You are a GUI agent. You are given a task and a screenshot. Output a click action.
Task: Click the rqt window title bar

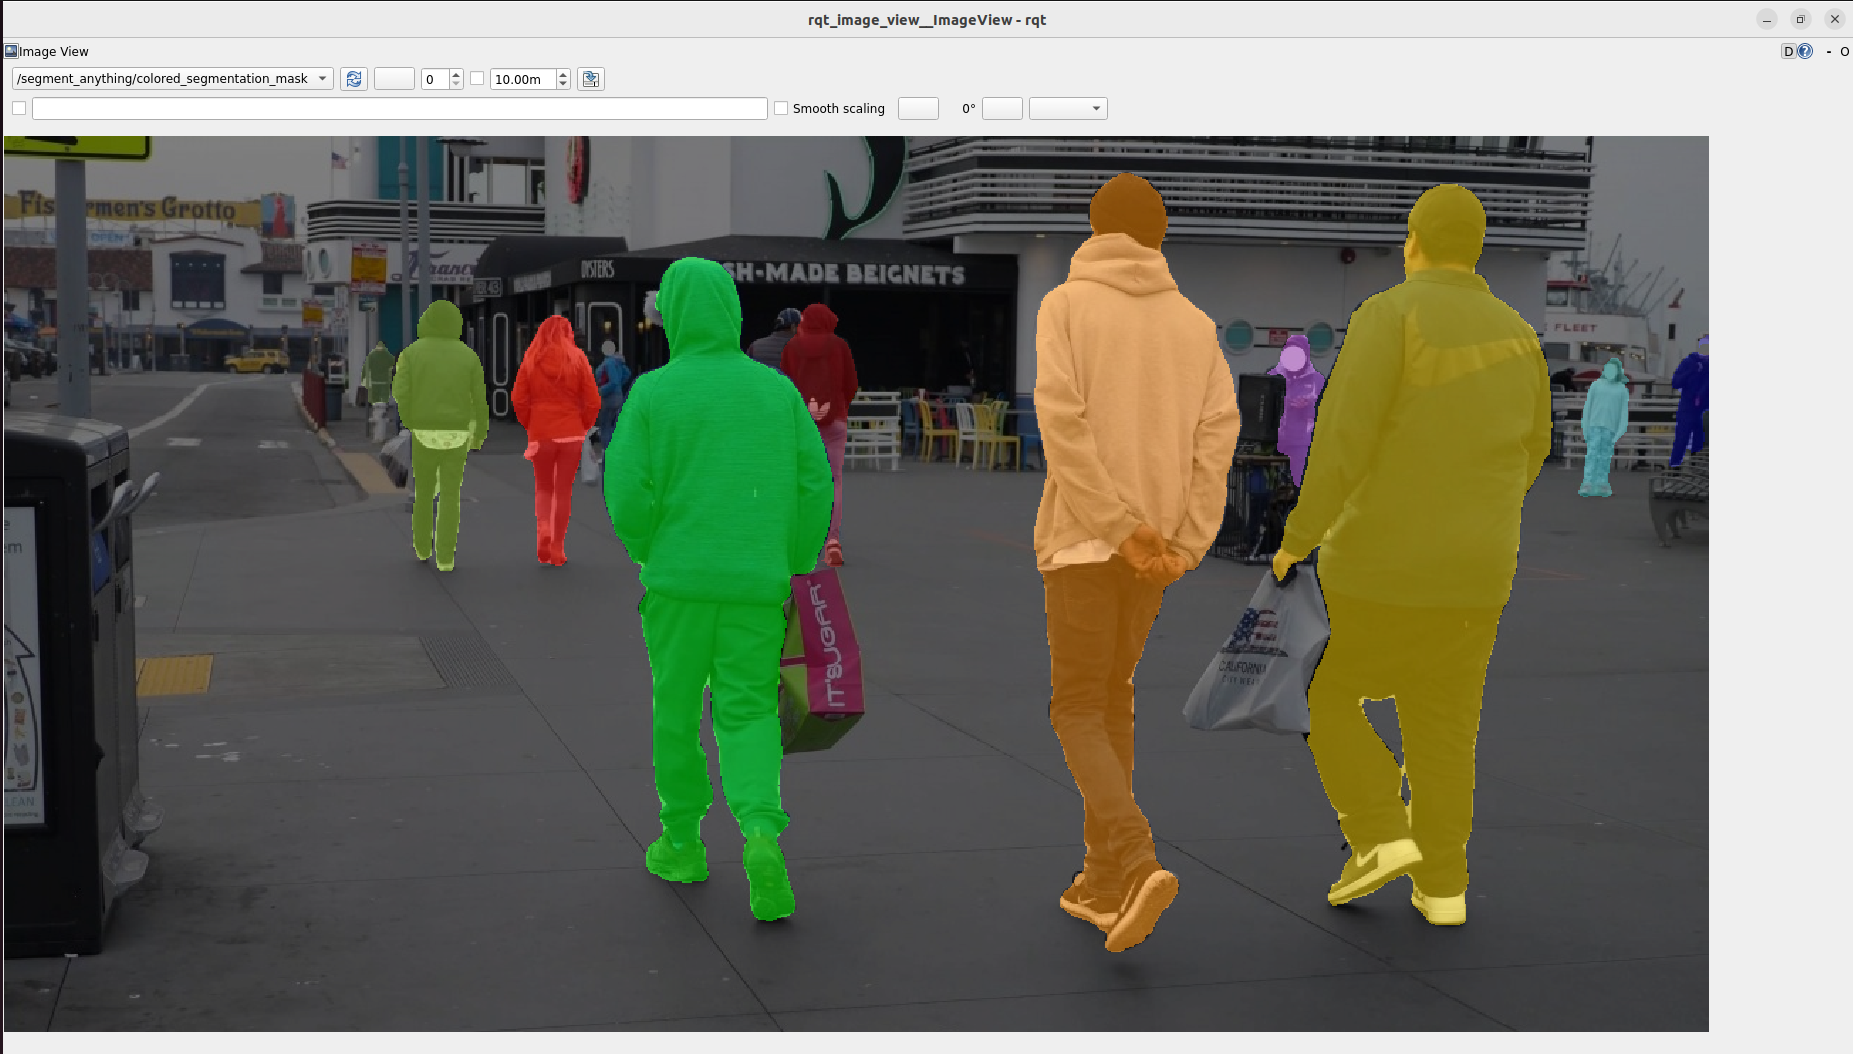(925, 19)
